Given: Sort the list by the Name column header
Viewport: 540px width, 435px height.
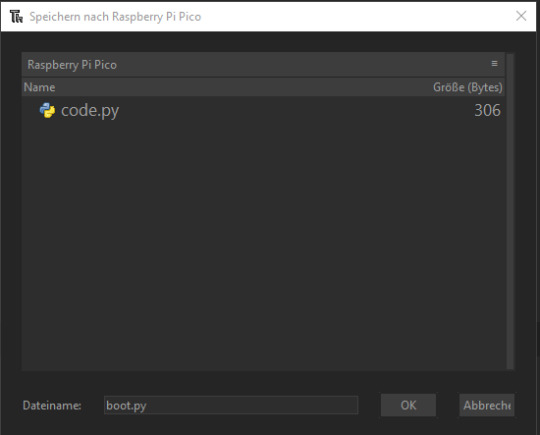Looking at the screenshot, I should [39, 87].
